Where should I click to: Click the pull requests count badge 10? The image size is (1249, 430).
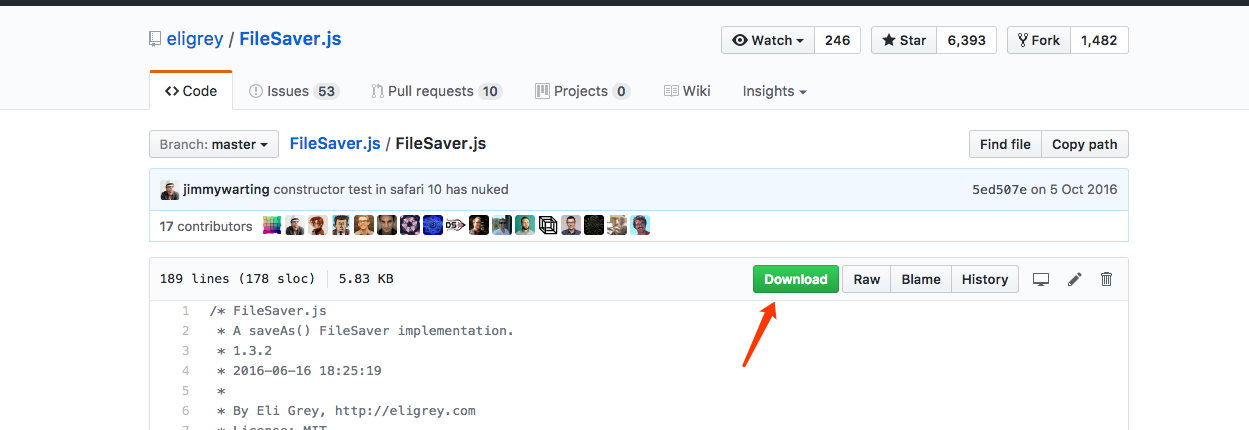(489, 91)
